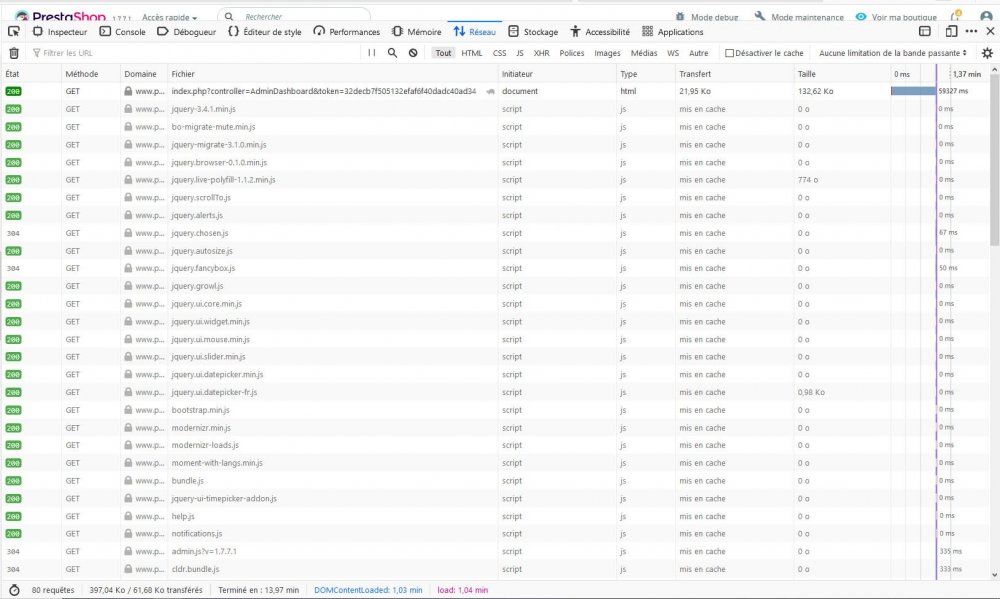Select bo-migrate-mute.min.js request

click(x=495, y=127)
